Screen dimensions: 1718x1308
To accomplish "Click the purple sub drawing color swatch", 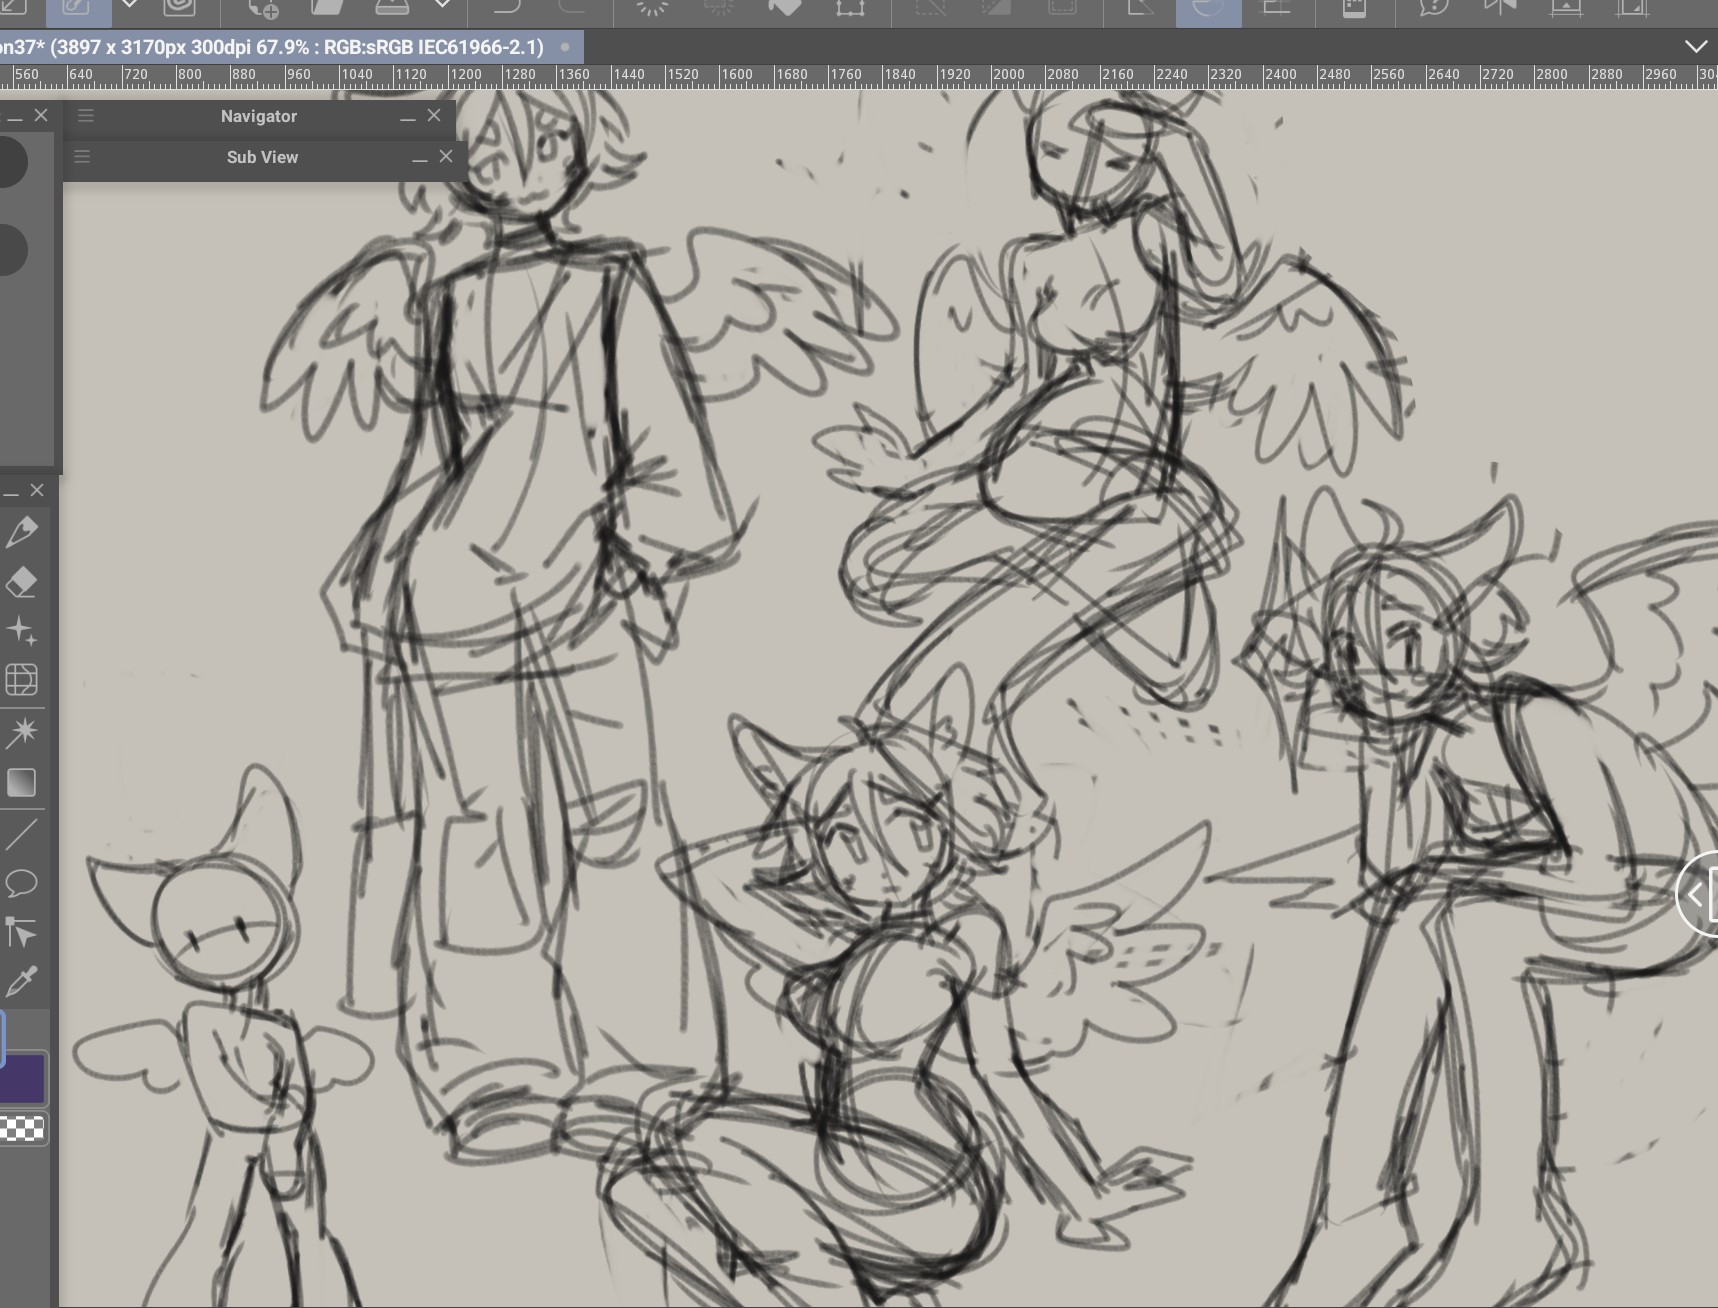I will tap(23, 1078).
